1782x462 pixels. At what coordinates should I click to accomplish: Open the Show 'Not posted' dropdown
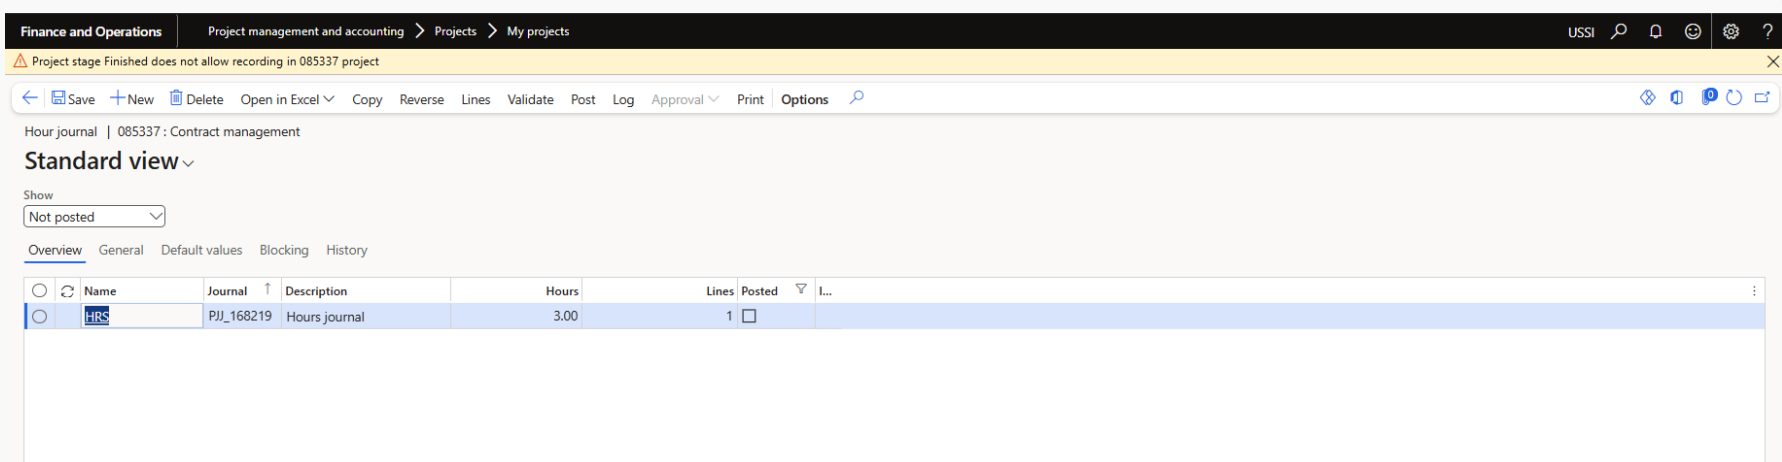94,217
